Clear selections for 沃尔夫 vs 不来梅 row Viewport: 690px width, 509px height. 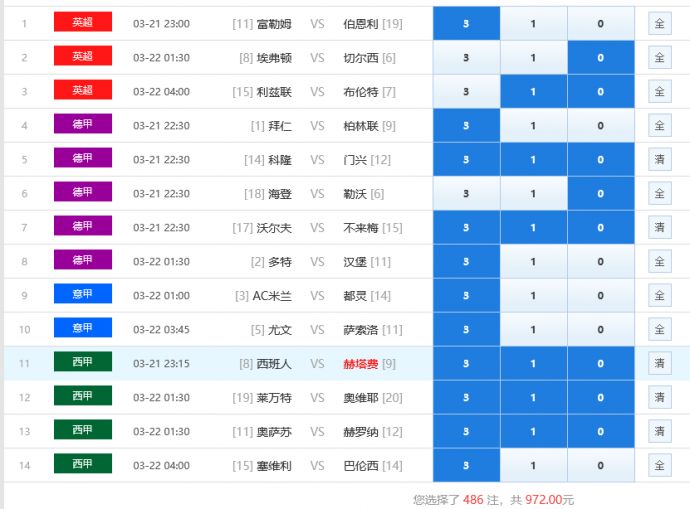pos(659,228)
